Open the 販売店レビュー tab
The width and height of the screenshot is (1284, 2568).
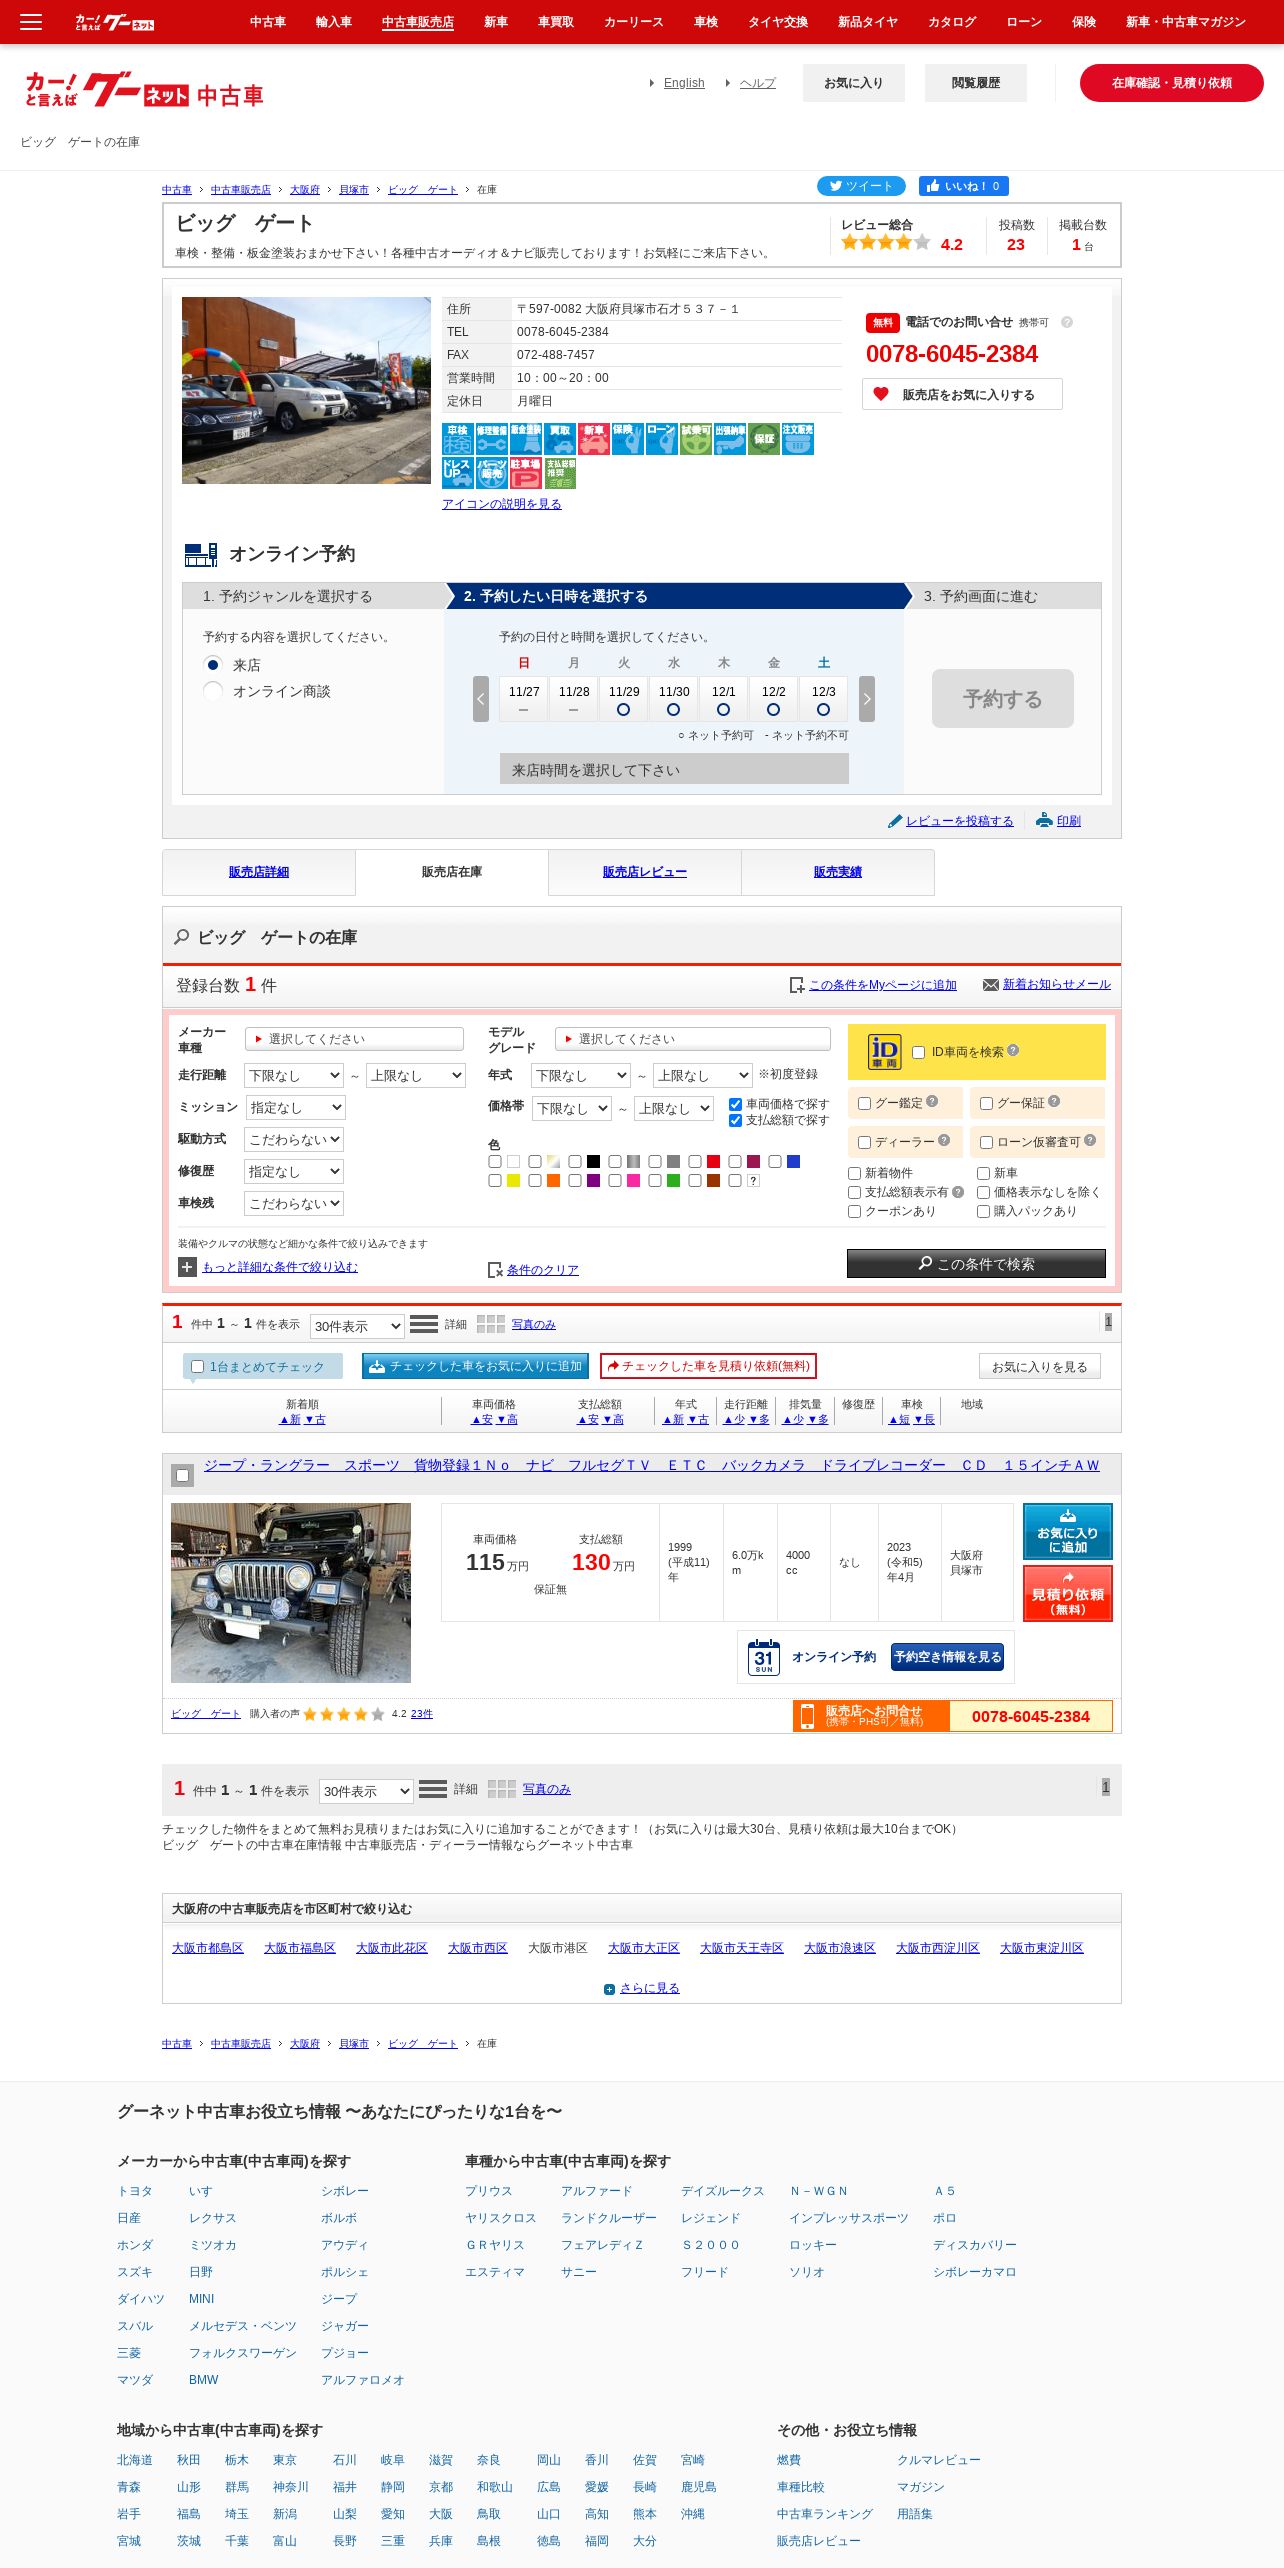point(645,872)
